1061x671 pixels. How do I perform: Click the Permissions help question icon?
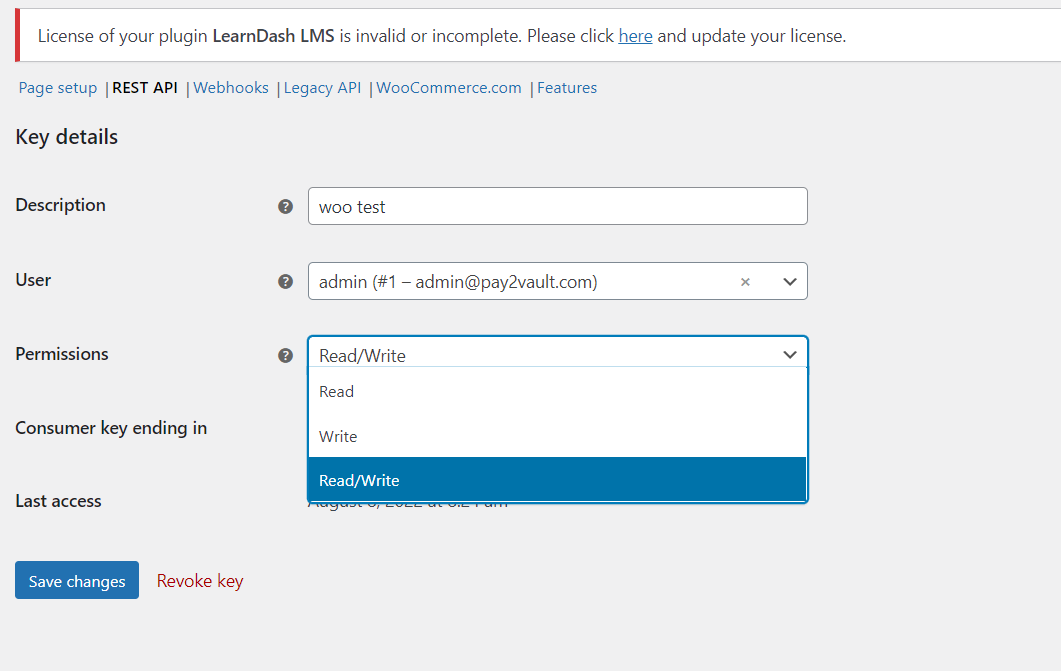(286, 356)
